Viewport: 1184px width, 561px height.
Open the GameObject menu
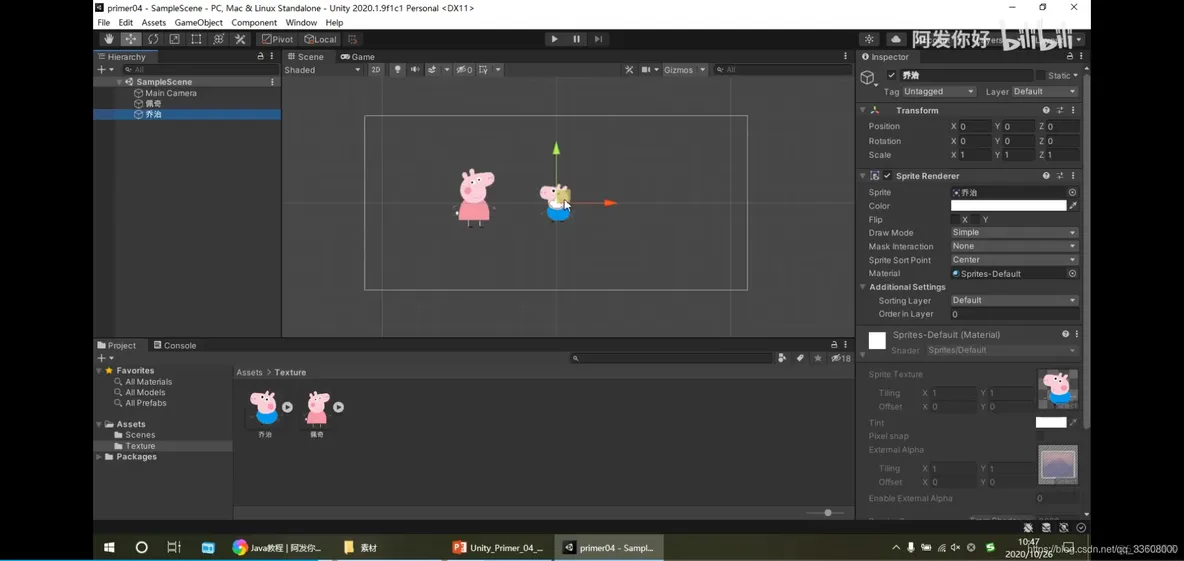pos(199,23)
